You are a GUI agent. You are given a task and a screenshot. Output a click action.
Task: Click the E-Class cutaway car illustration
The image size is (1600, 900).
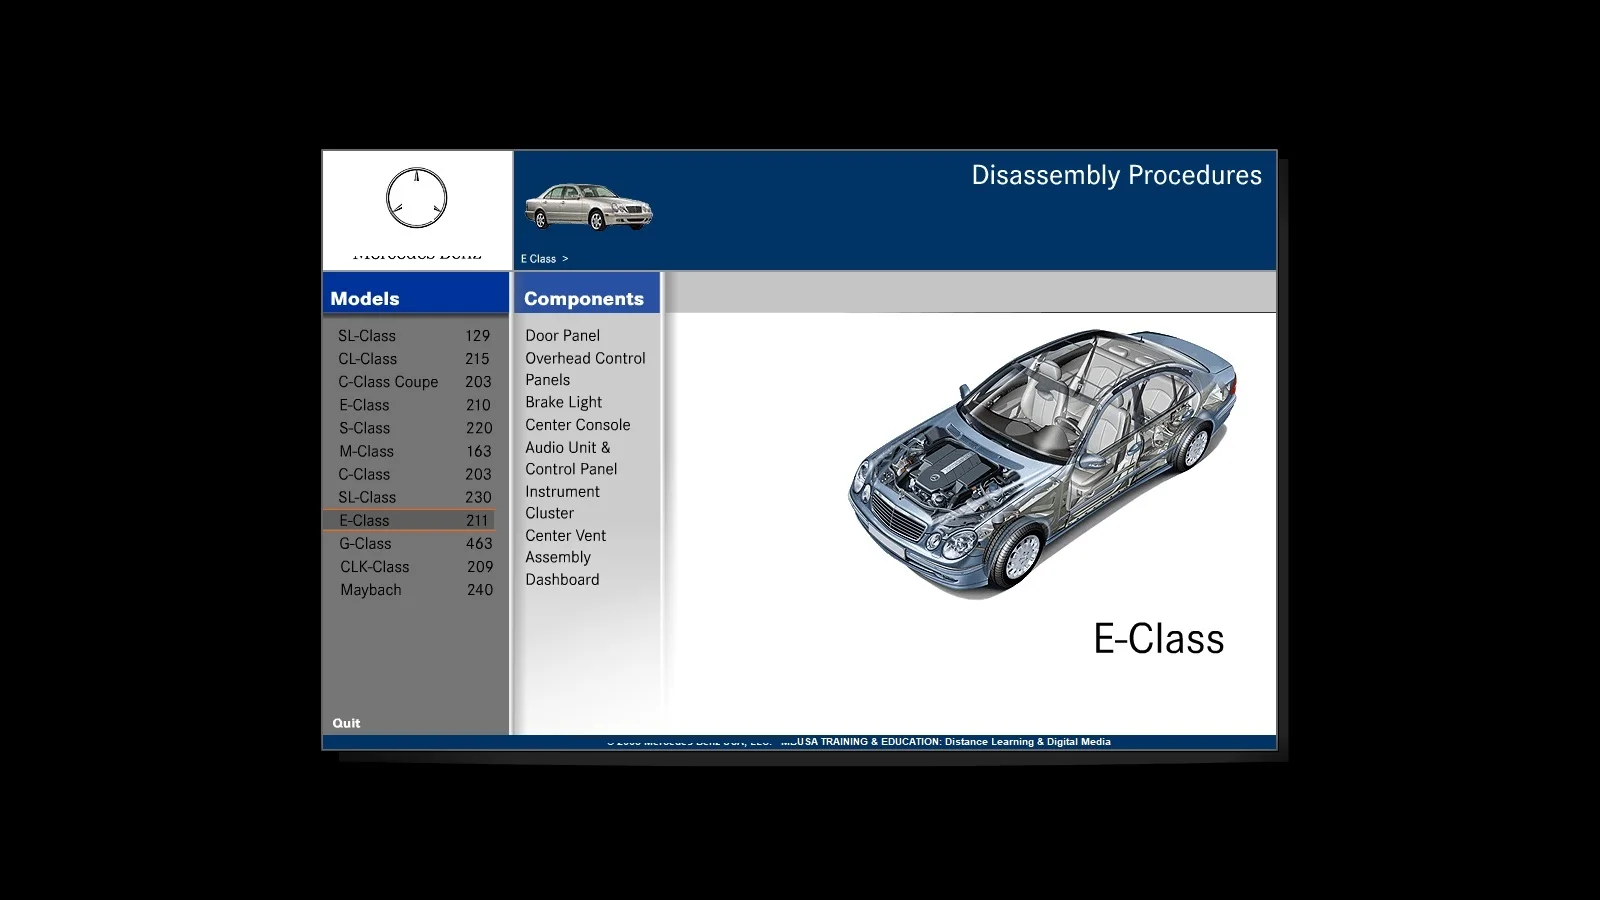(1043, 463)
